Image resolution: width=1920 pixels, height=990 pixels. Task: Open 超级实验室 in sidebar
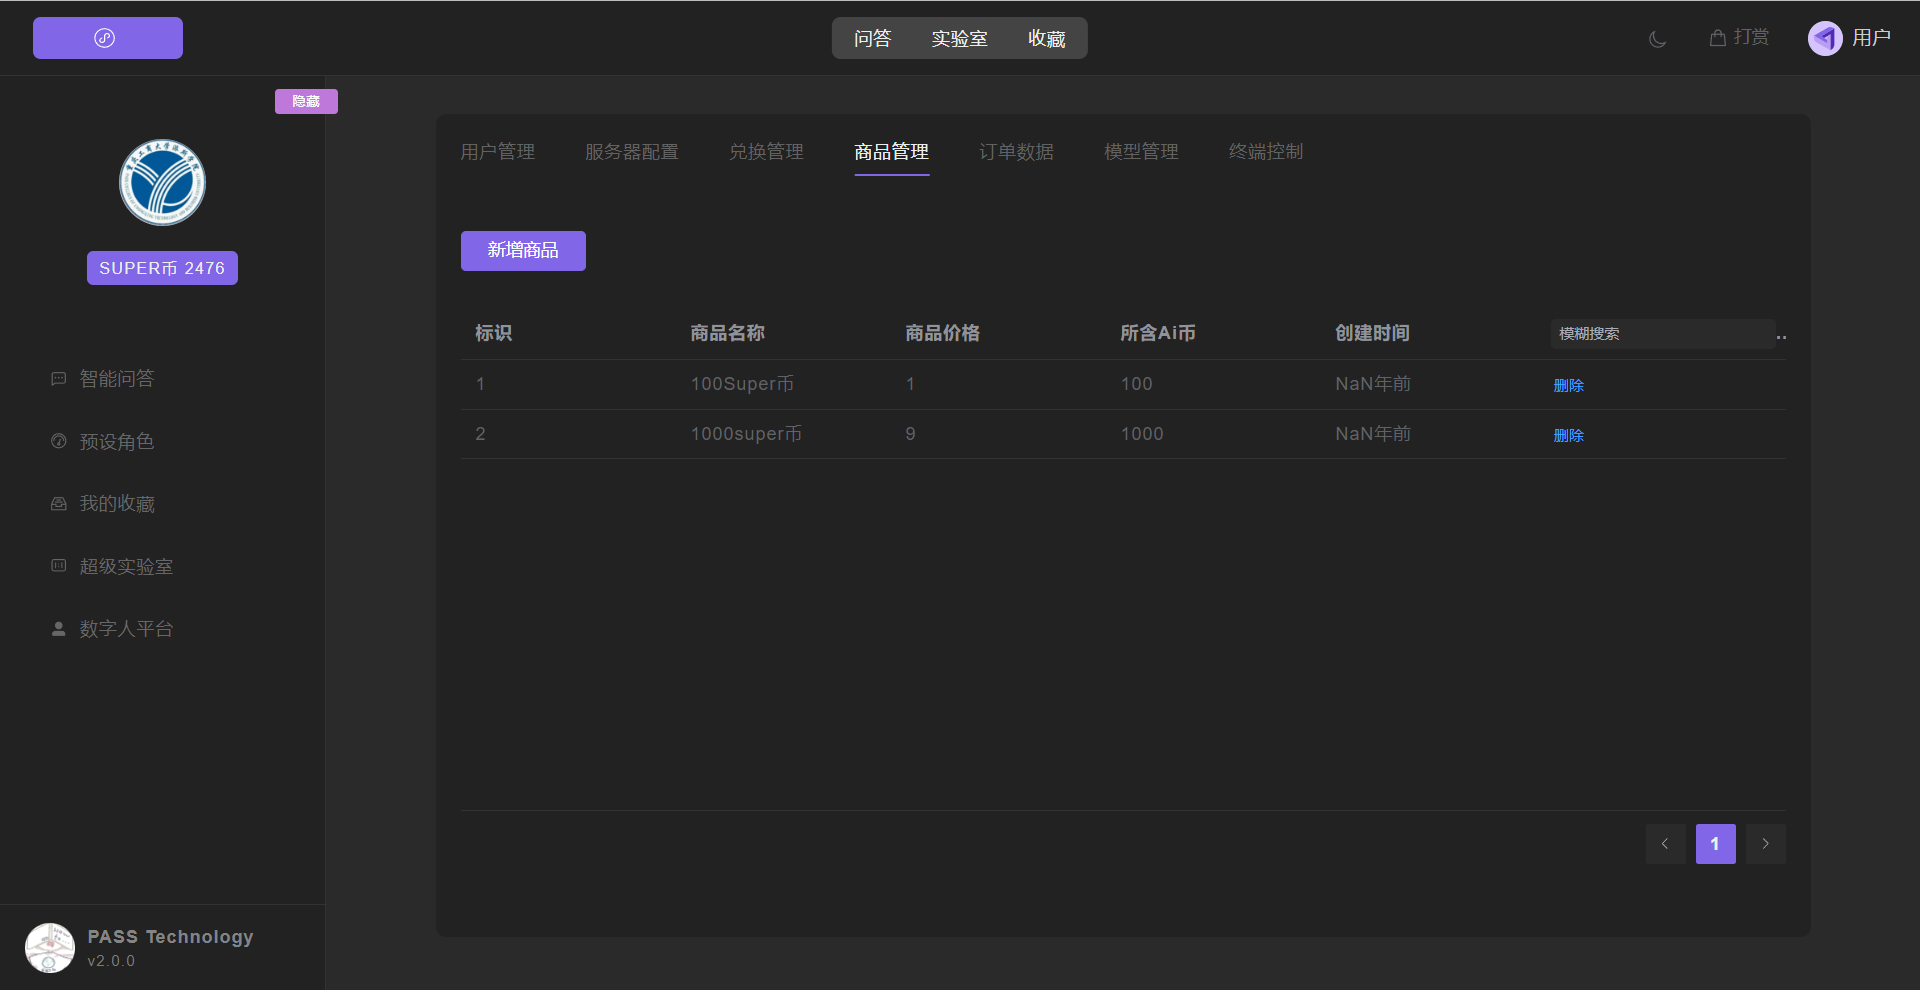125,567
